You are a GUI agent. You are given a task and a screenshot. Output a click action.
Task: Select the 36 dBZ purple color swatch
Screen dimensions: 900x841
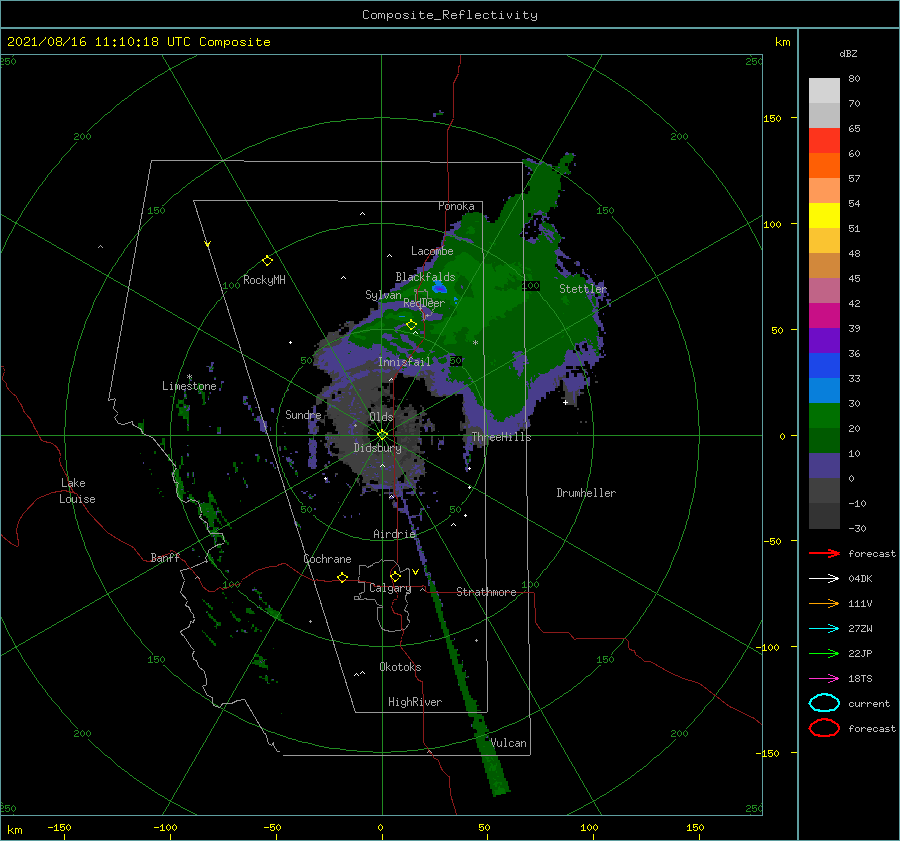[824, 340]
